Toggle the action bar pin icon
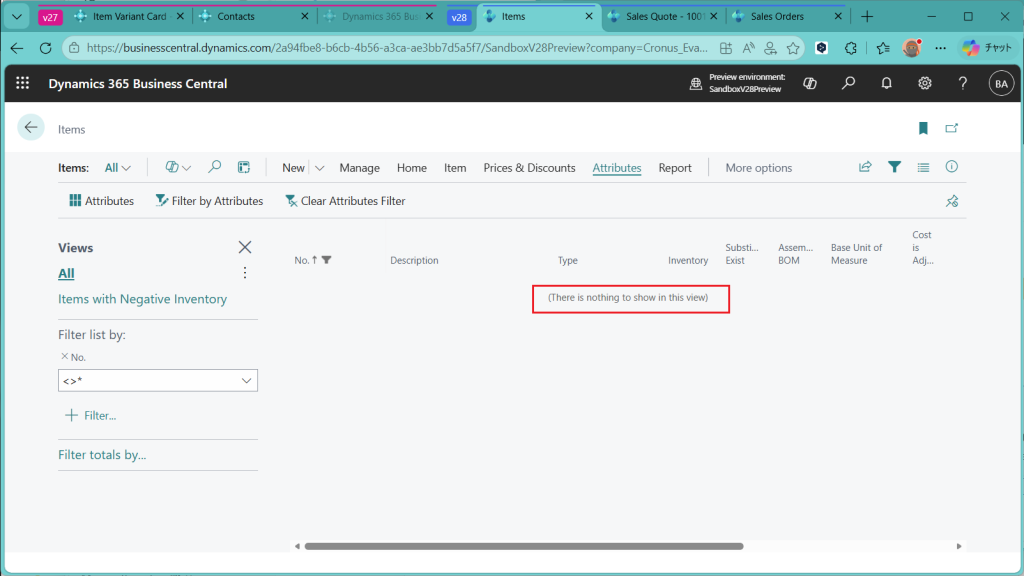This screenshot has height=576, width=1024. pos(952,201)
